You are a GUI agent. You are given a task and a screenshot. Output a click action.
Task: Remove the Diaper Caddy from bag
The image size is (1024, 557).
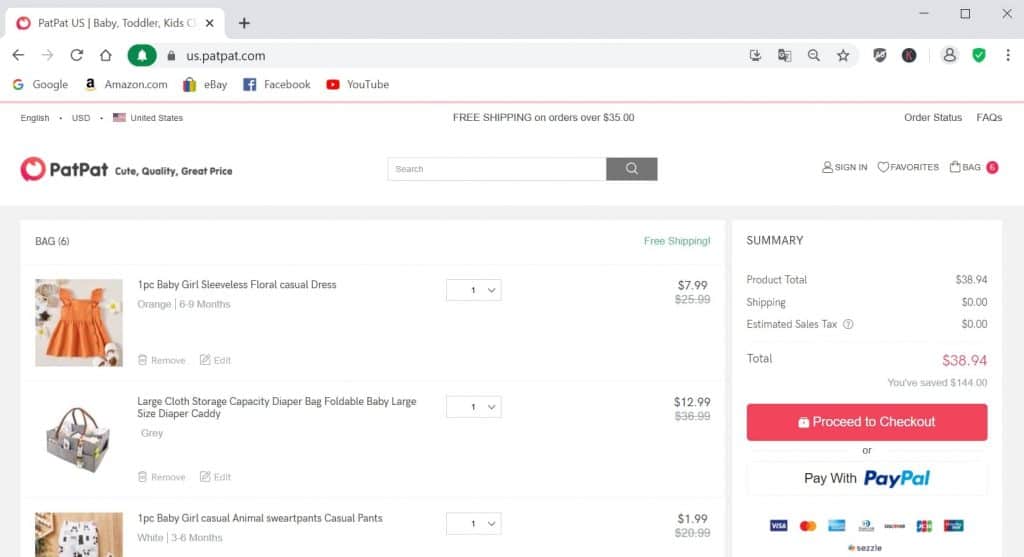click(x=162, y=477)
